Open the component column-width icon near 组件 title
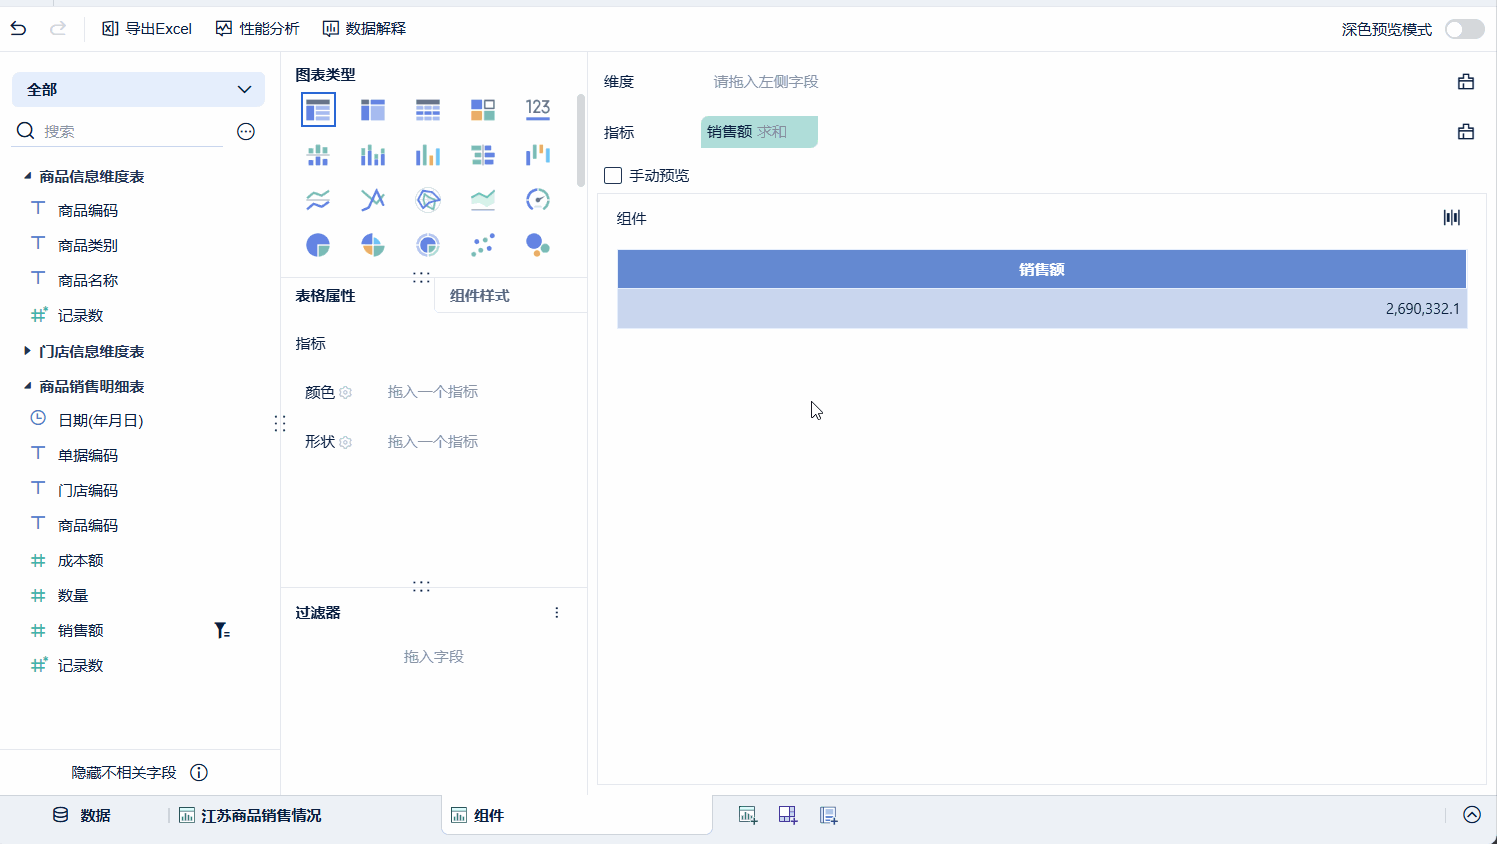Image resolution: width=1497 pixels, height=844 pixels. pos(1452,218)
